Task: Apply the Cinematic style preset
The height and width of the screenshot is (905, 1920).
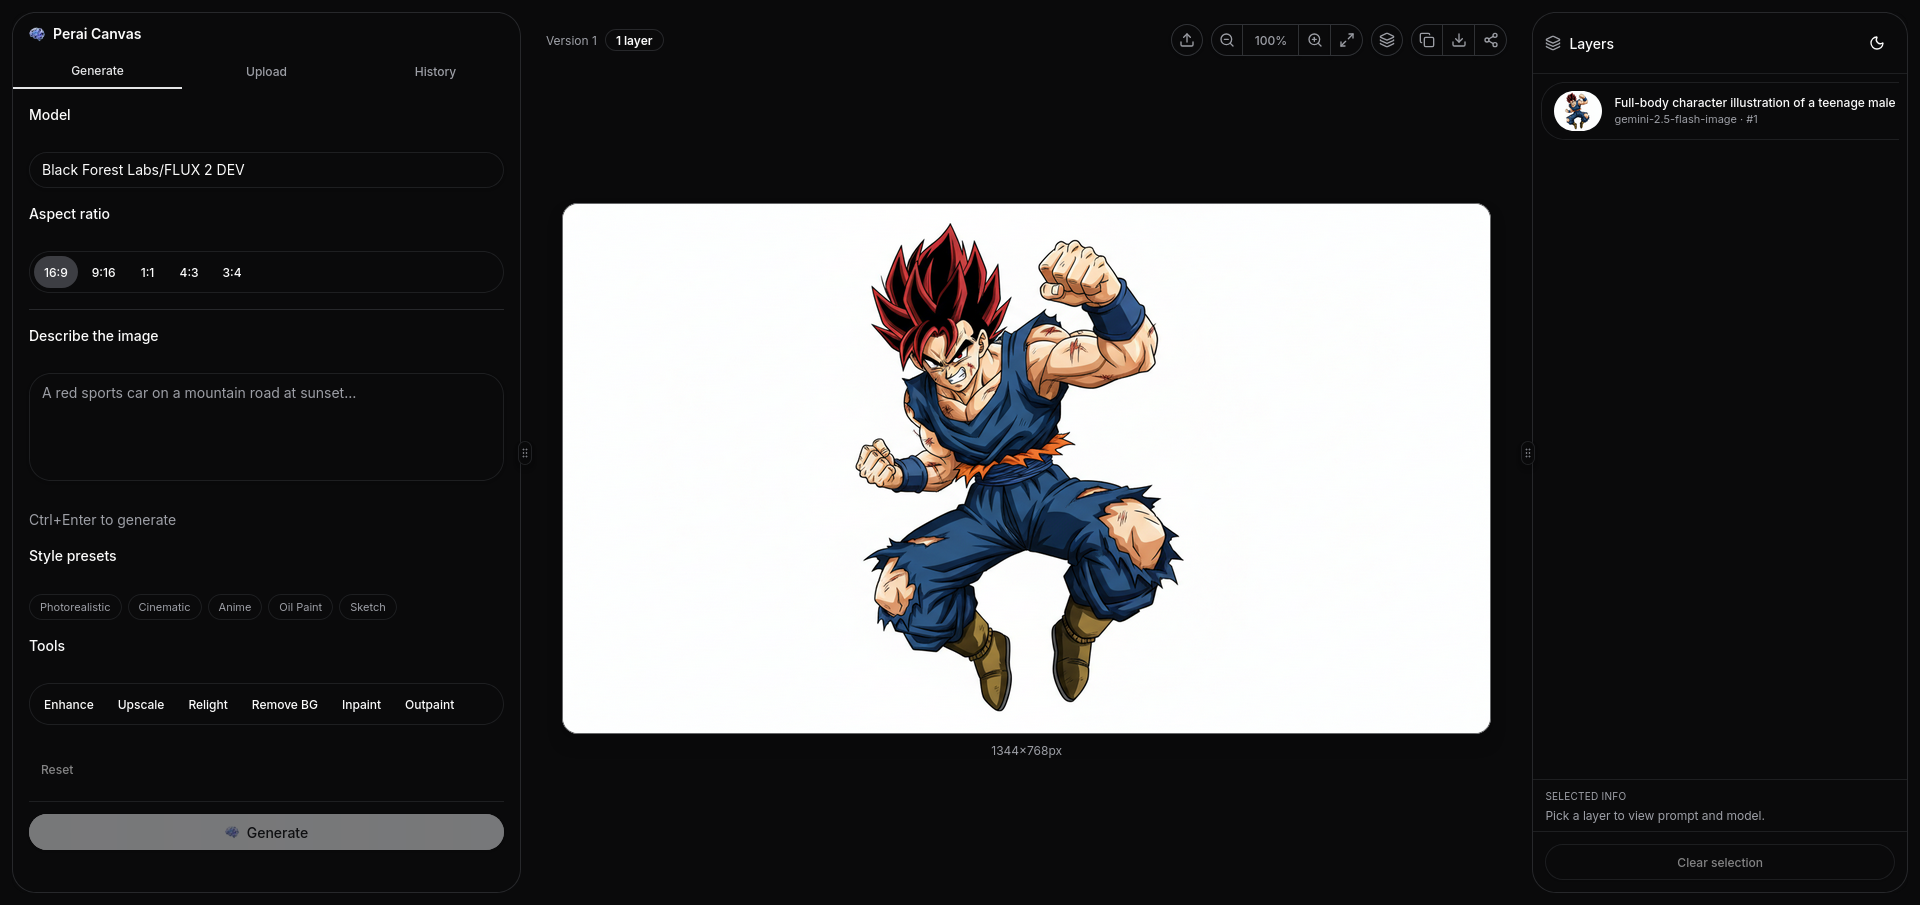Action: (x=164, y=607)
